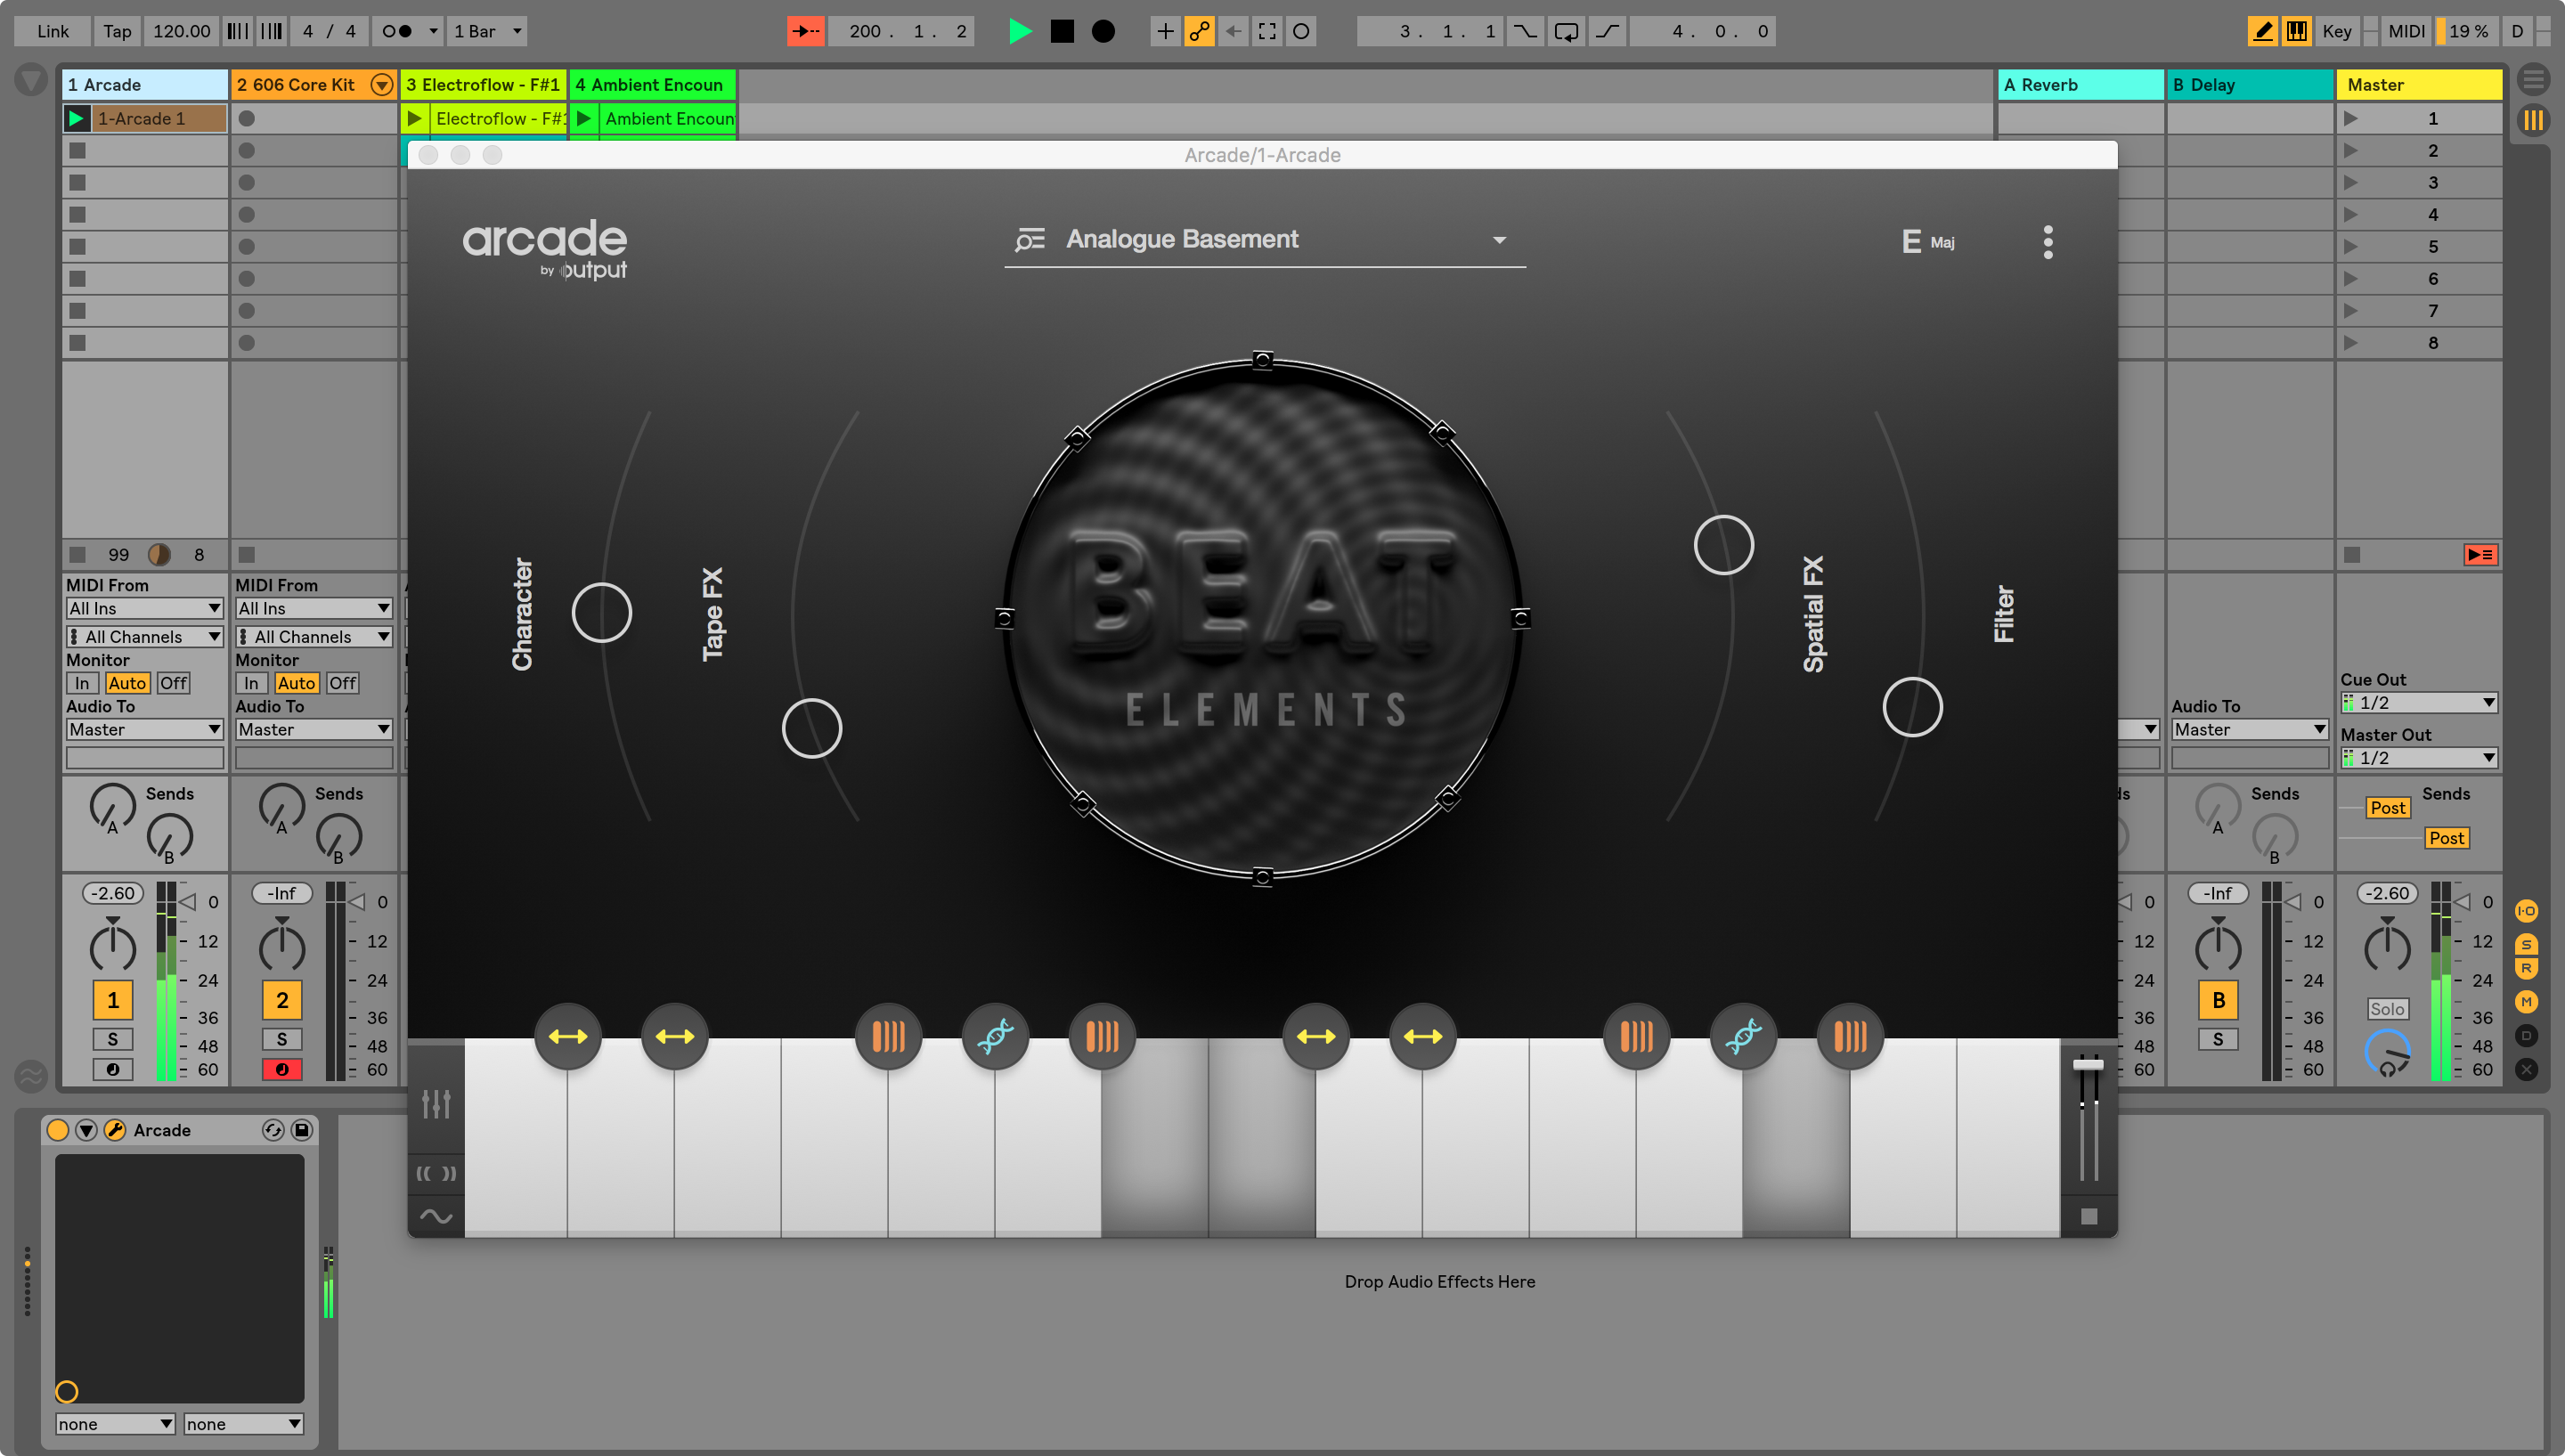Viewport: 2565px width, 1456px height.
Task: Click into the tempo value field
Action: (181, 31)
